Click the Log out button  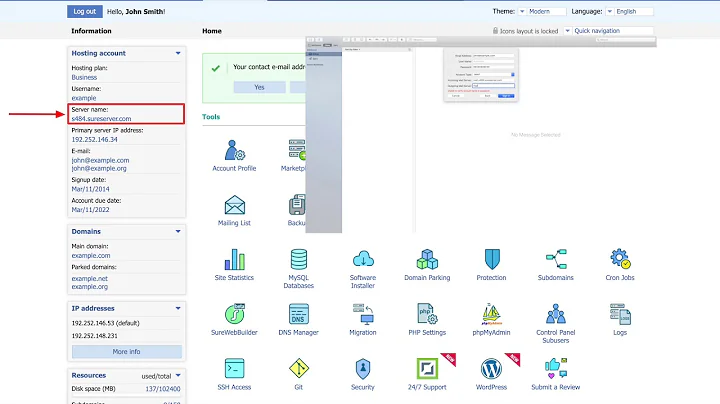tap(85, 11)
